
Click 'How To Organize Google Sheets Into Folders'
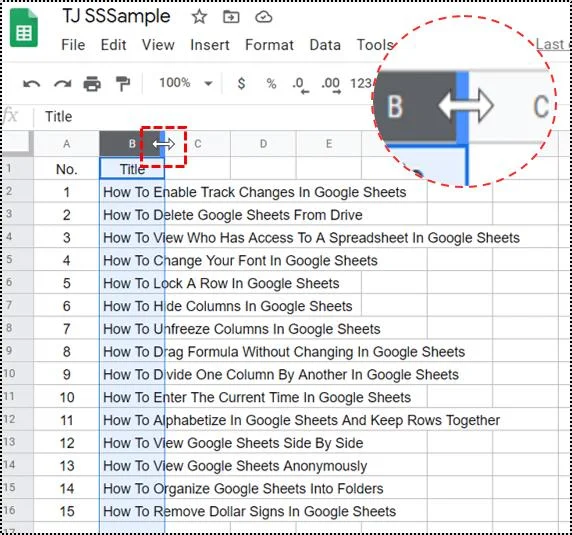243,489
